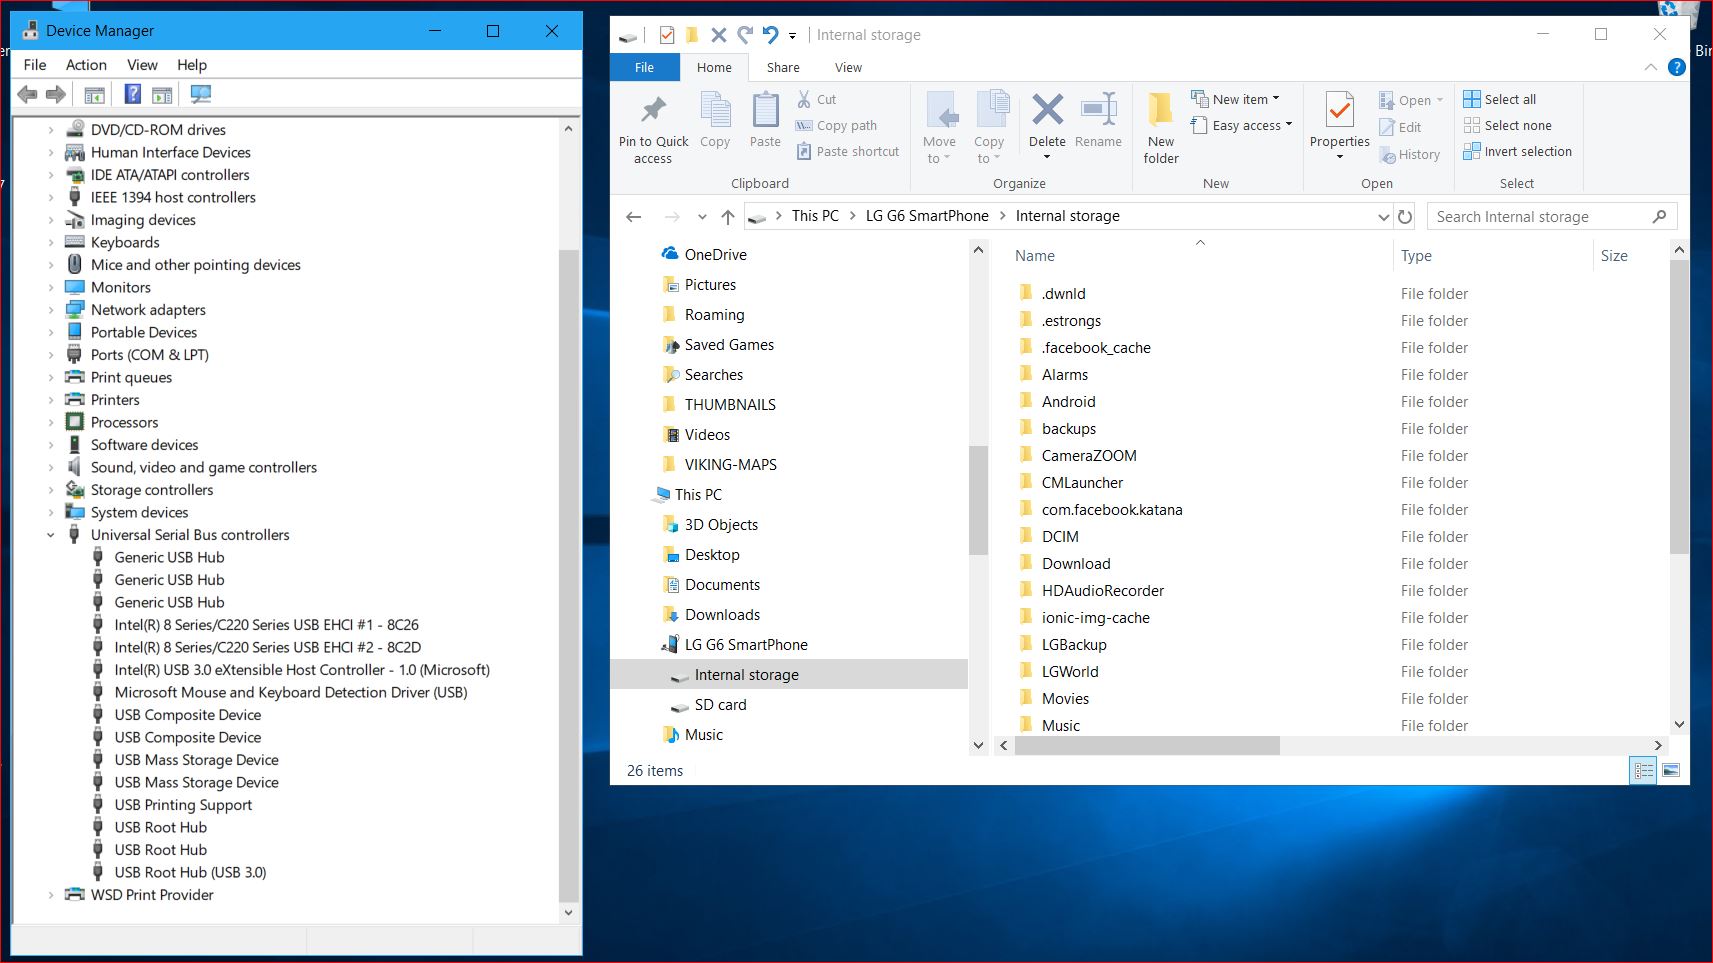Open the View menu in Device Manager
The width and height of the screenshot is (1713, 963).
tap(142, 65)
